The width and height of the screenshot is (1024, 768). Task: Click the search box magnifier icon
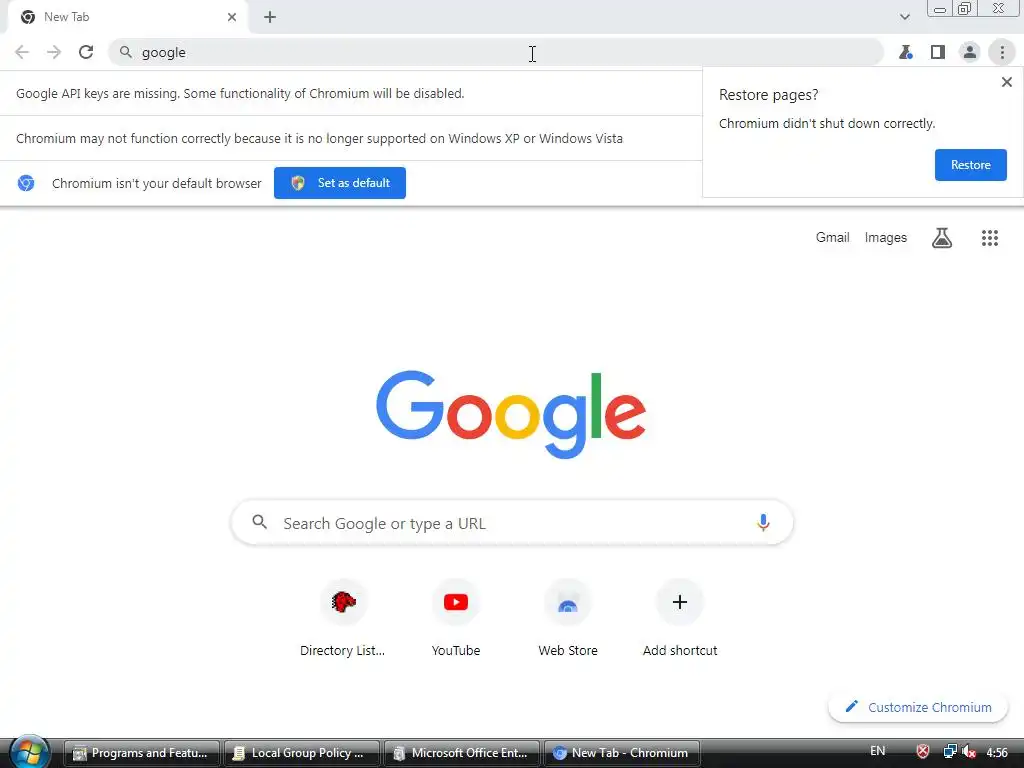259,522
